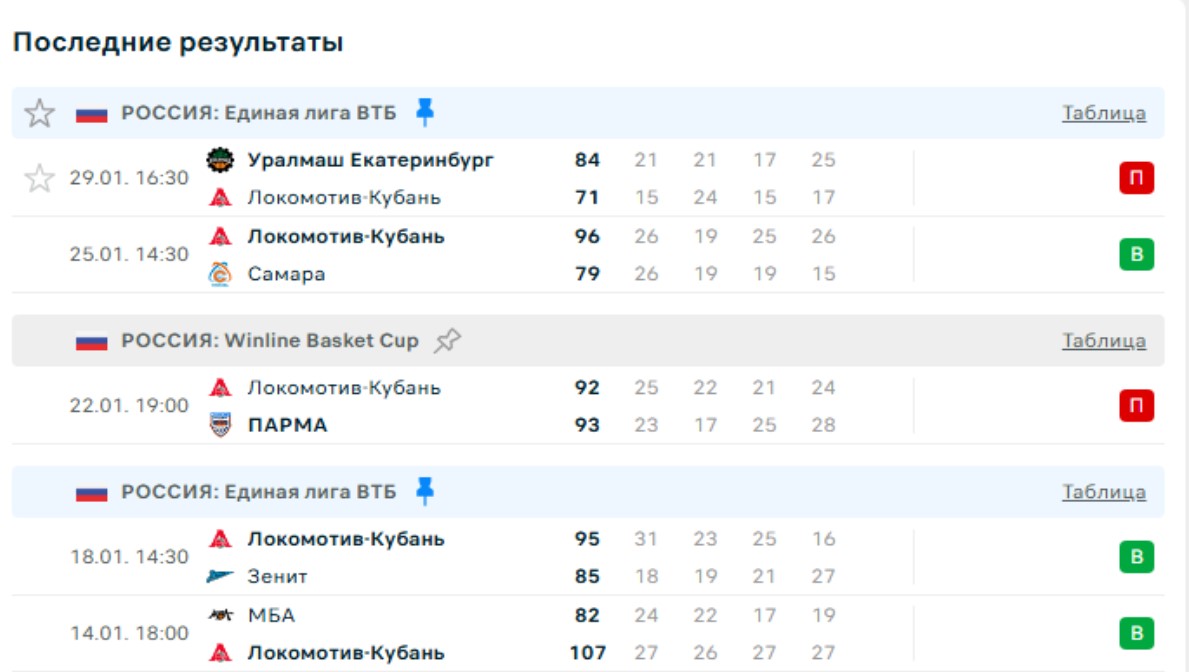Viewport: 1189px width, 672px height.
Task: Click the МБА team logo
Action: tap(220, 615)
